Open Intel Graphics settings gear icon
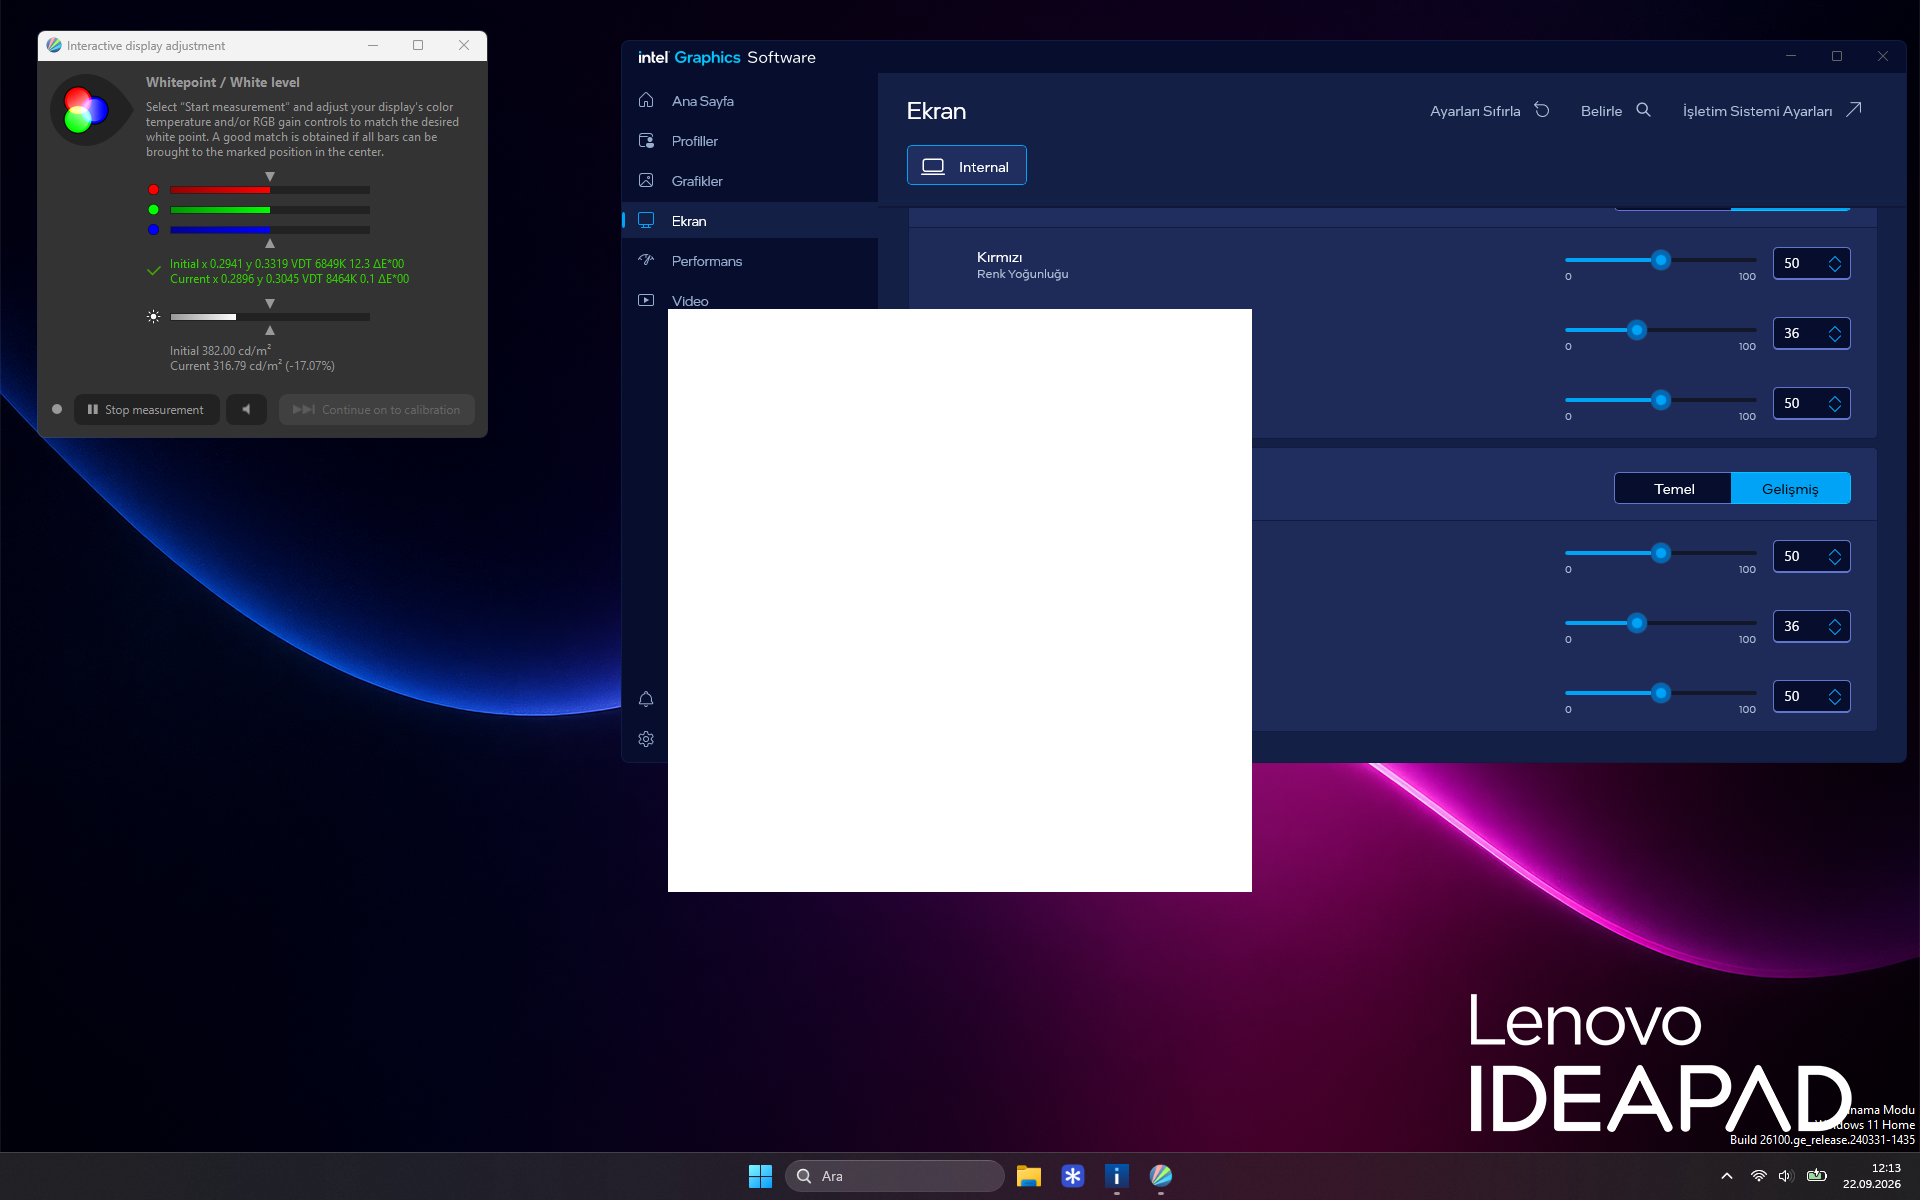The image size is (1920, 1200). 646,739
